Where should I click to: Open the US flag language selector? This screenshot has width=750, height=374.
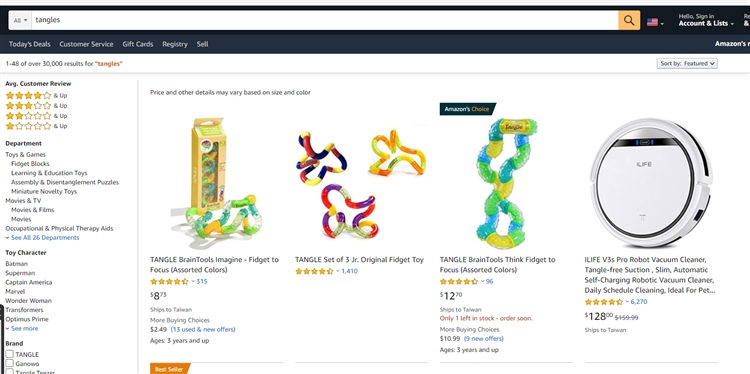[x=655, y=22]
